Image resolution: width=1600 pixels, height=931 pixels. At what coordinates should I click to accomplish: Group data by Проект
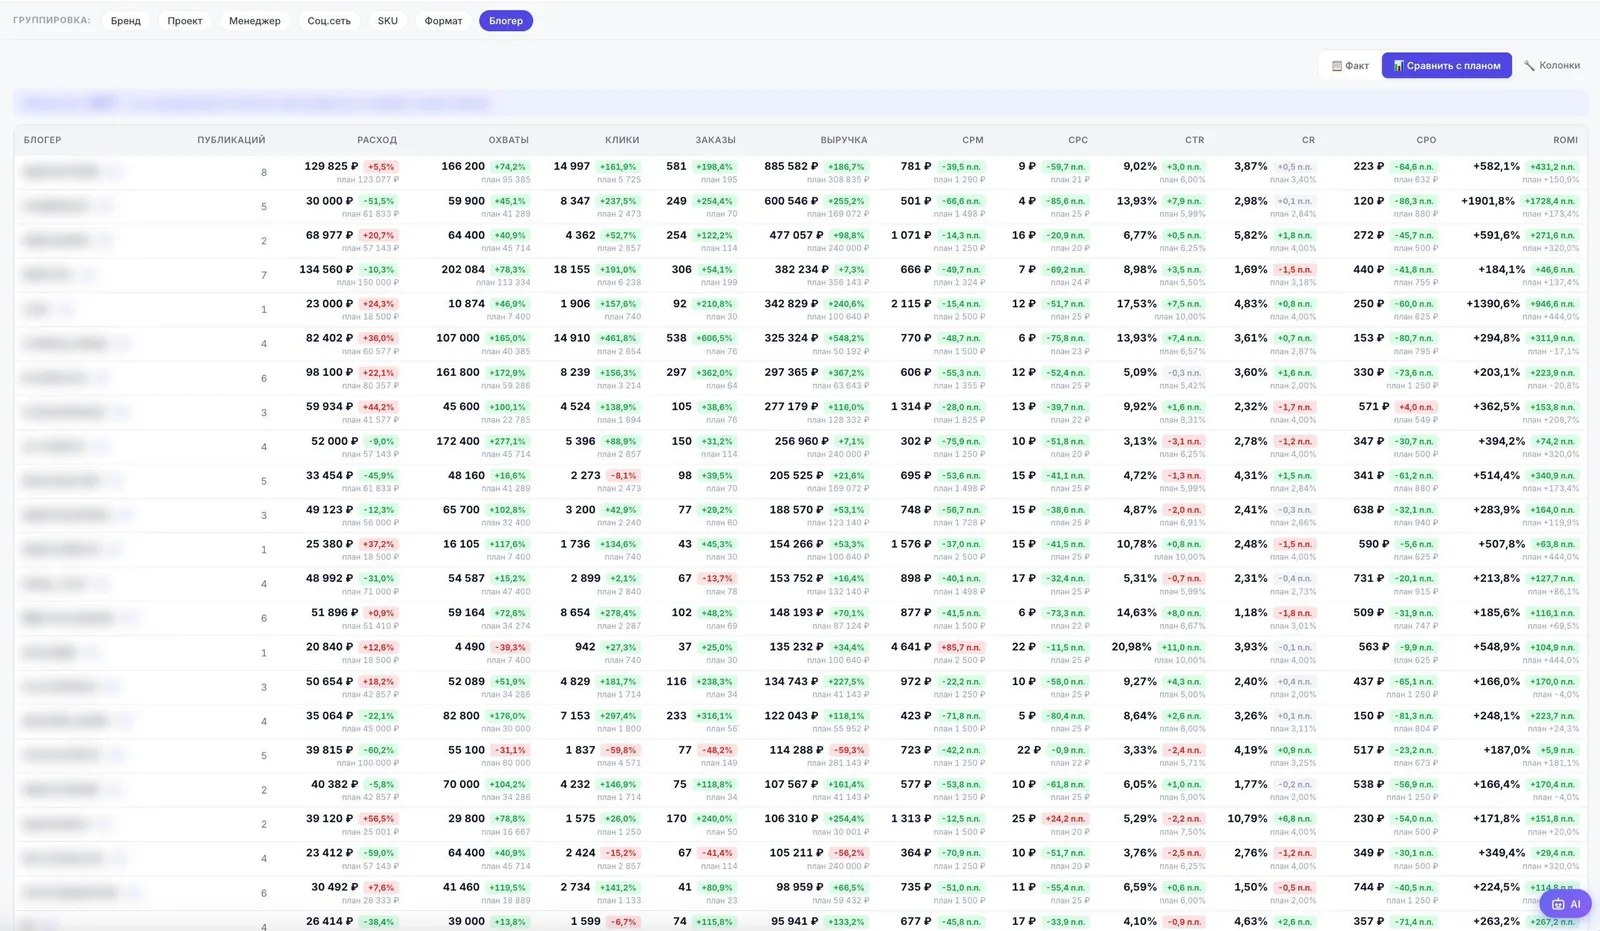tap(185, 21)
